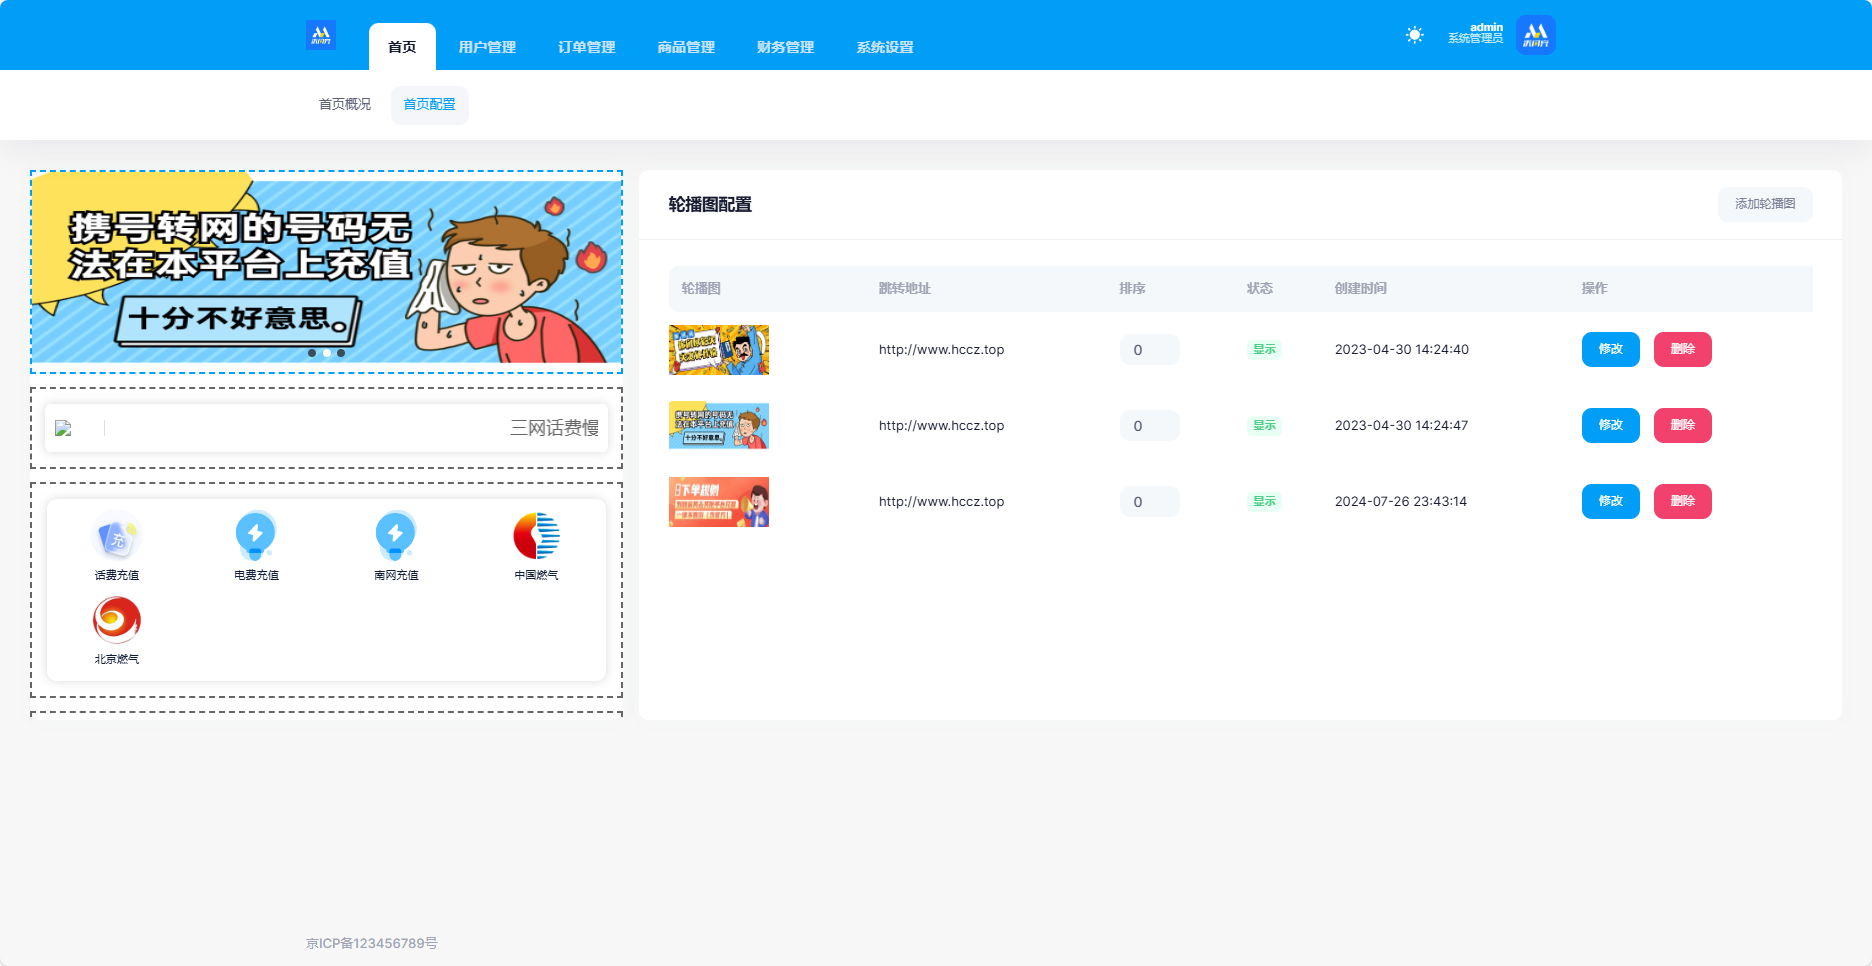
Task: Toggle 显示 status of the 2024-07-26 carousel
Action: pos(1264,502)
